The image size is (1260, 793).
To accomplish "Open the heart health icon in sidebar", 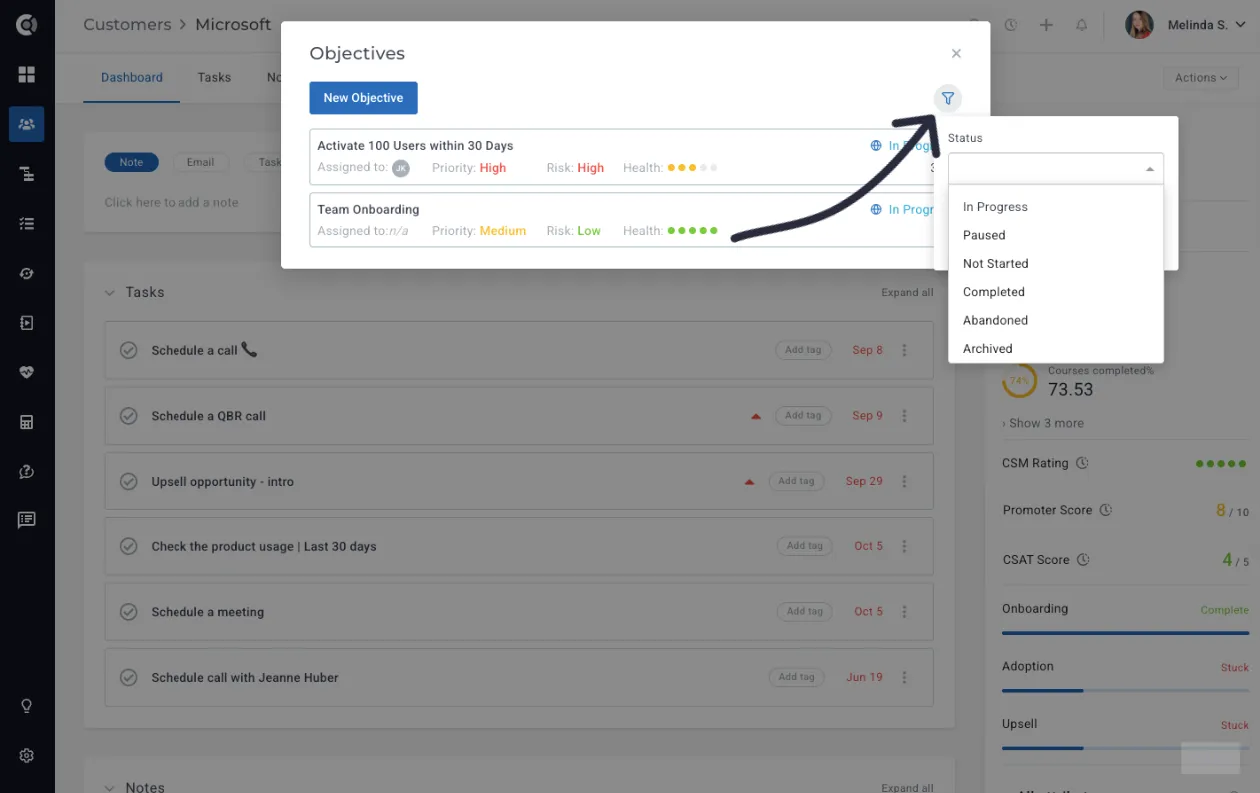I will [x=27, y=372].
